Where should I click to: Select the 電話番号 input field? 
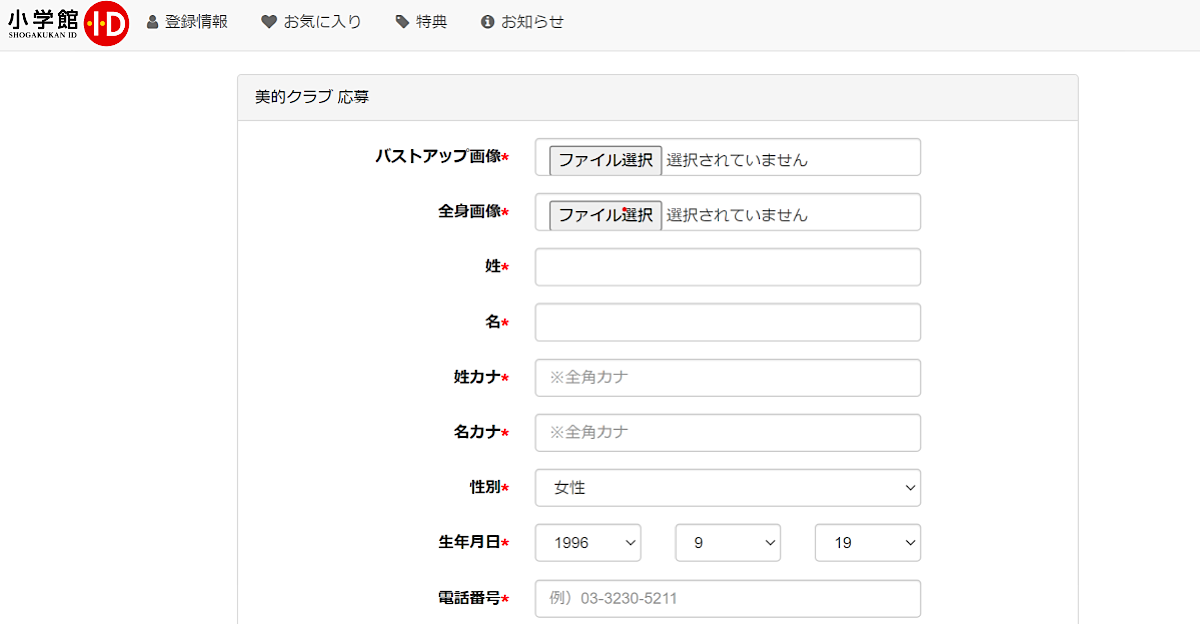[x=728, y=599]
